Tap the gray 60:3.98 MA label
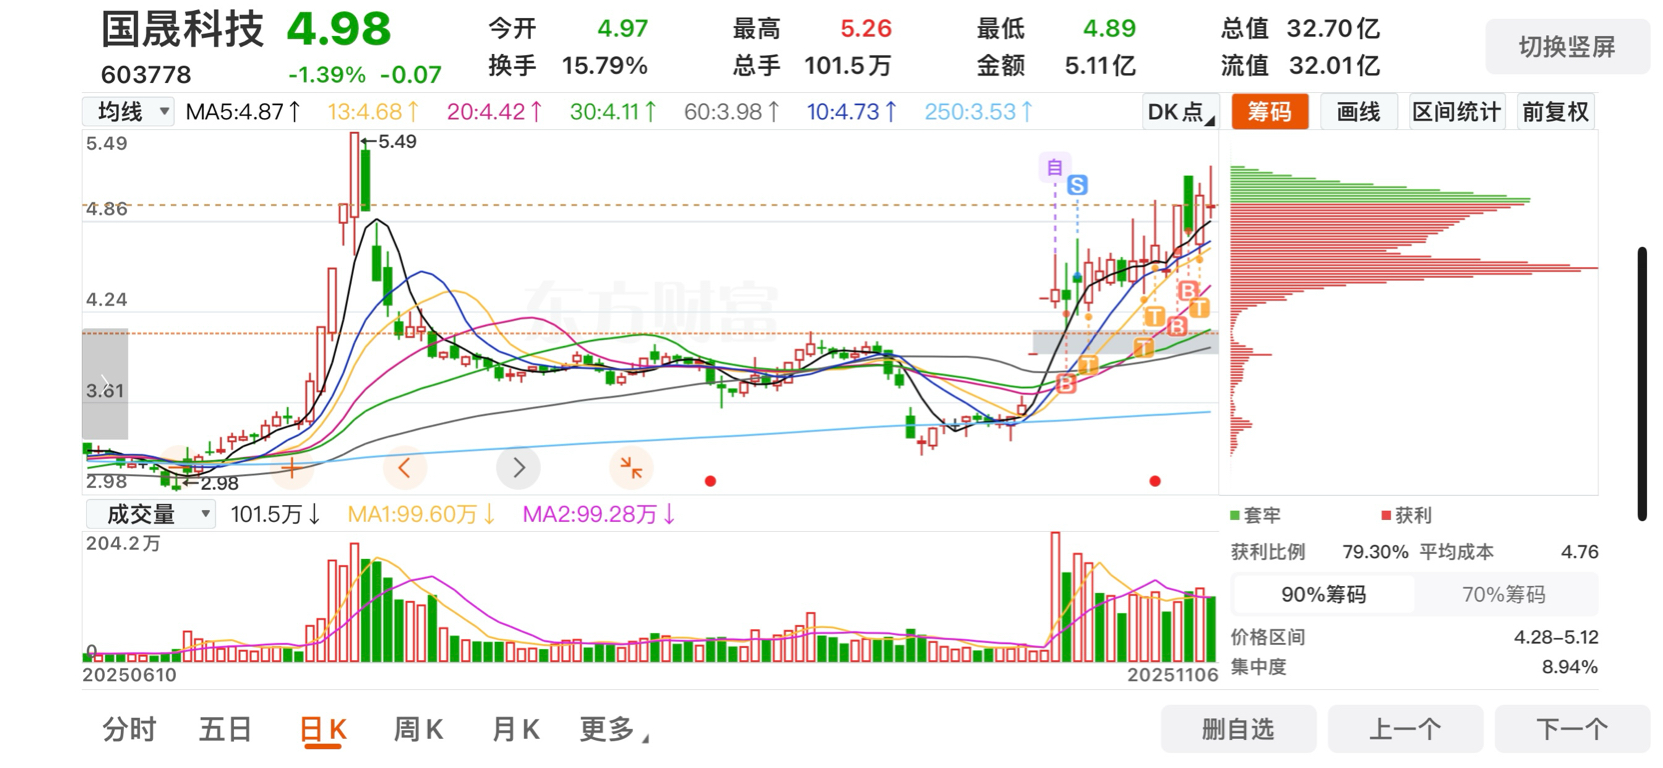Viewport: 1663px width, 768px height. (731, 112)
